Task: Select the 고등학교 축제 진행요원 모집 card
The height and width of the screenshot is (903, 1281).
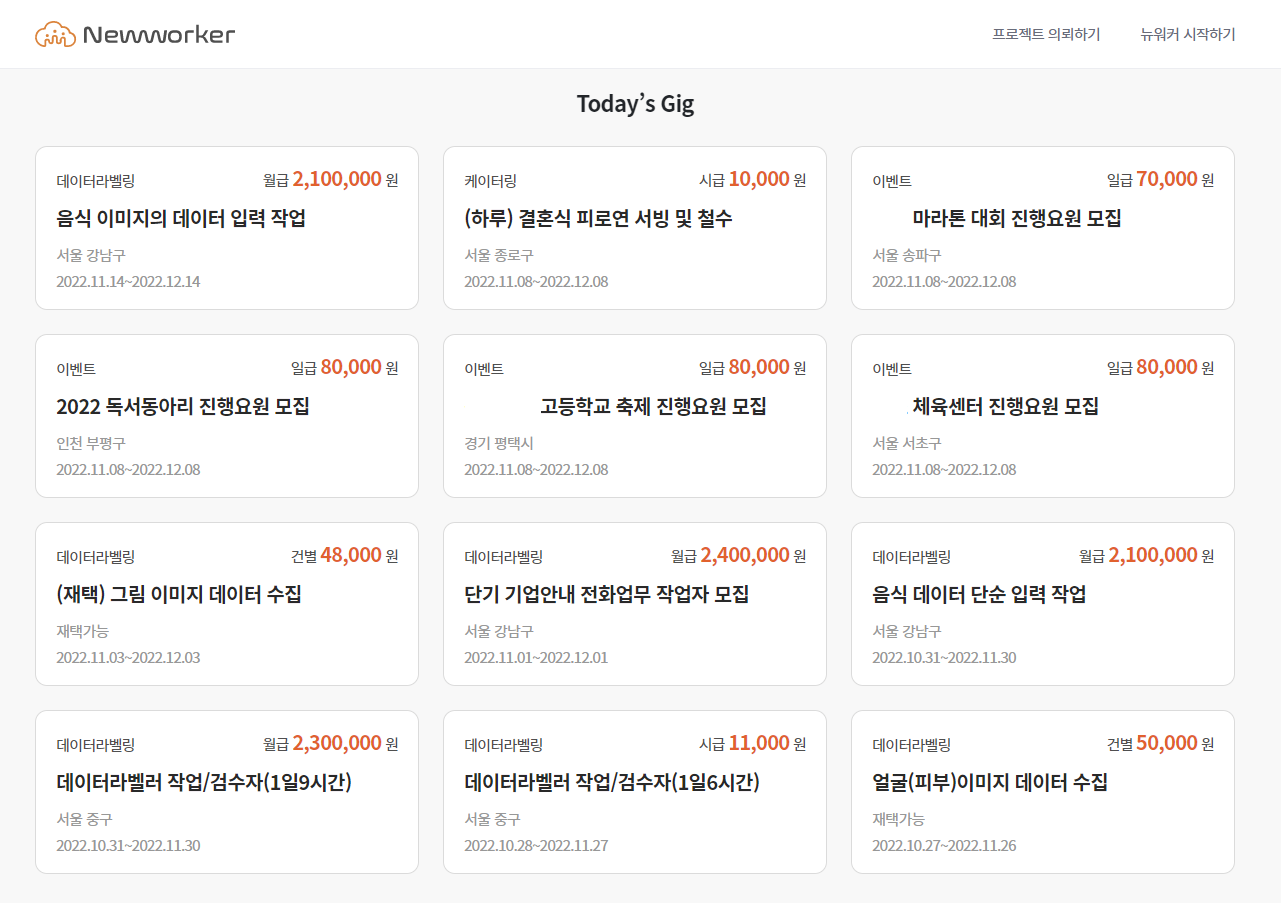Action: click(653, 406)
